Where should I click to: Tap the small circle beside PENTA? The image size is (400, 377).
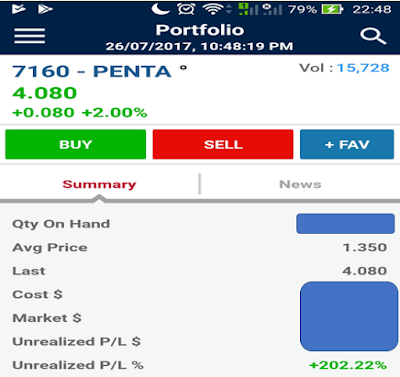click(x=183, y=68)
